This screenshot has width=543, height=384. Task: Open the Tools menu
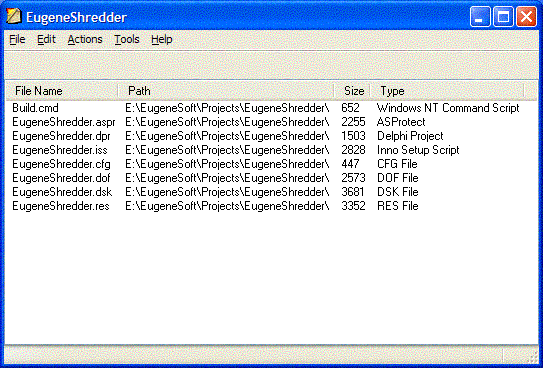(127, 39)
